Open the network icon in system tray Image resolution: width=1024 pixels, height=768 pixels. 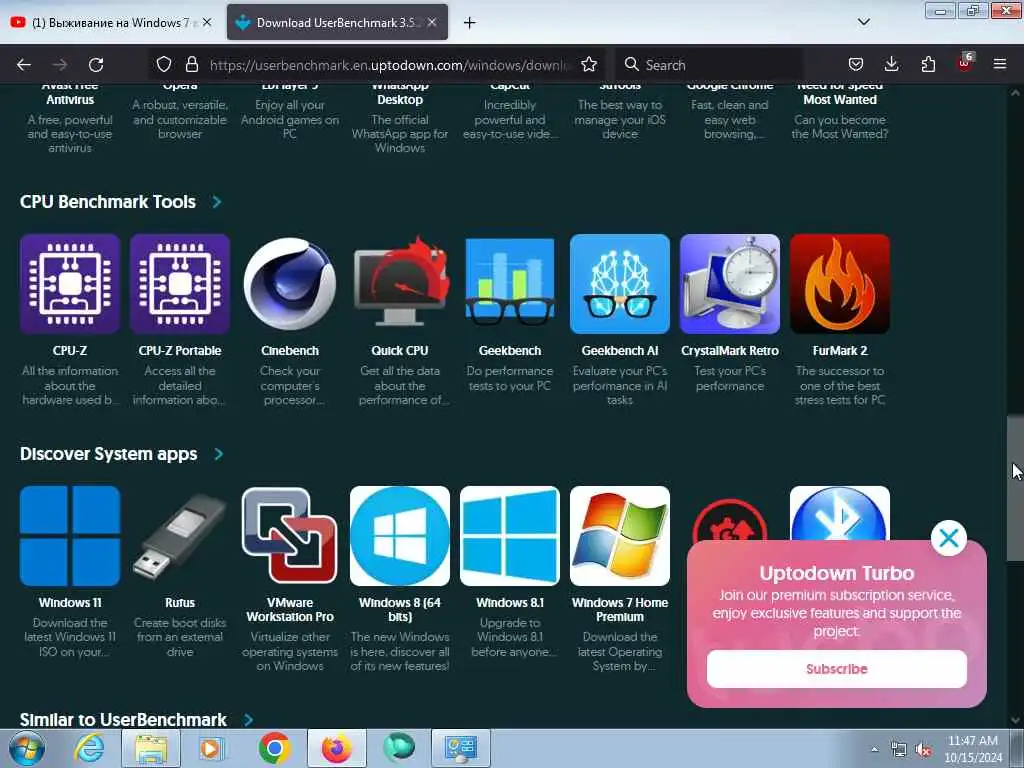pyautogui.click(x=899, y=750)
